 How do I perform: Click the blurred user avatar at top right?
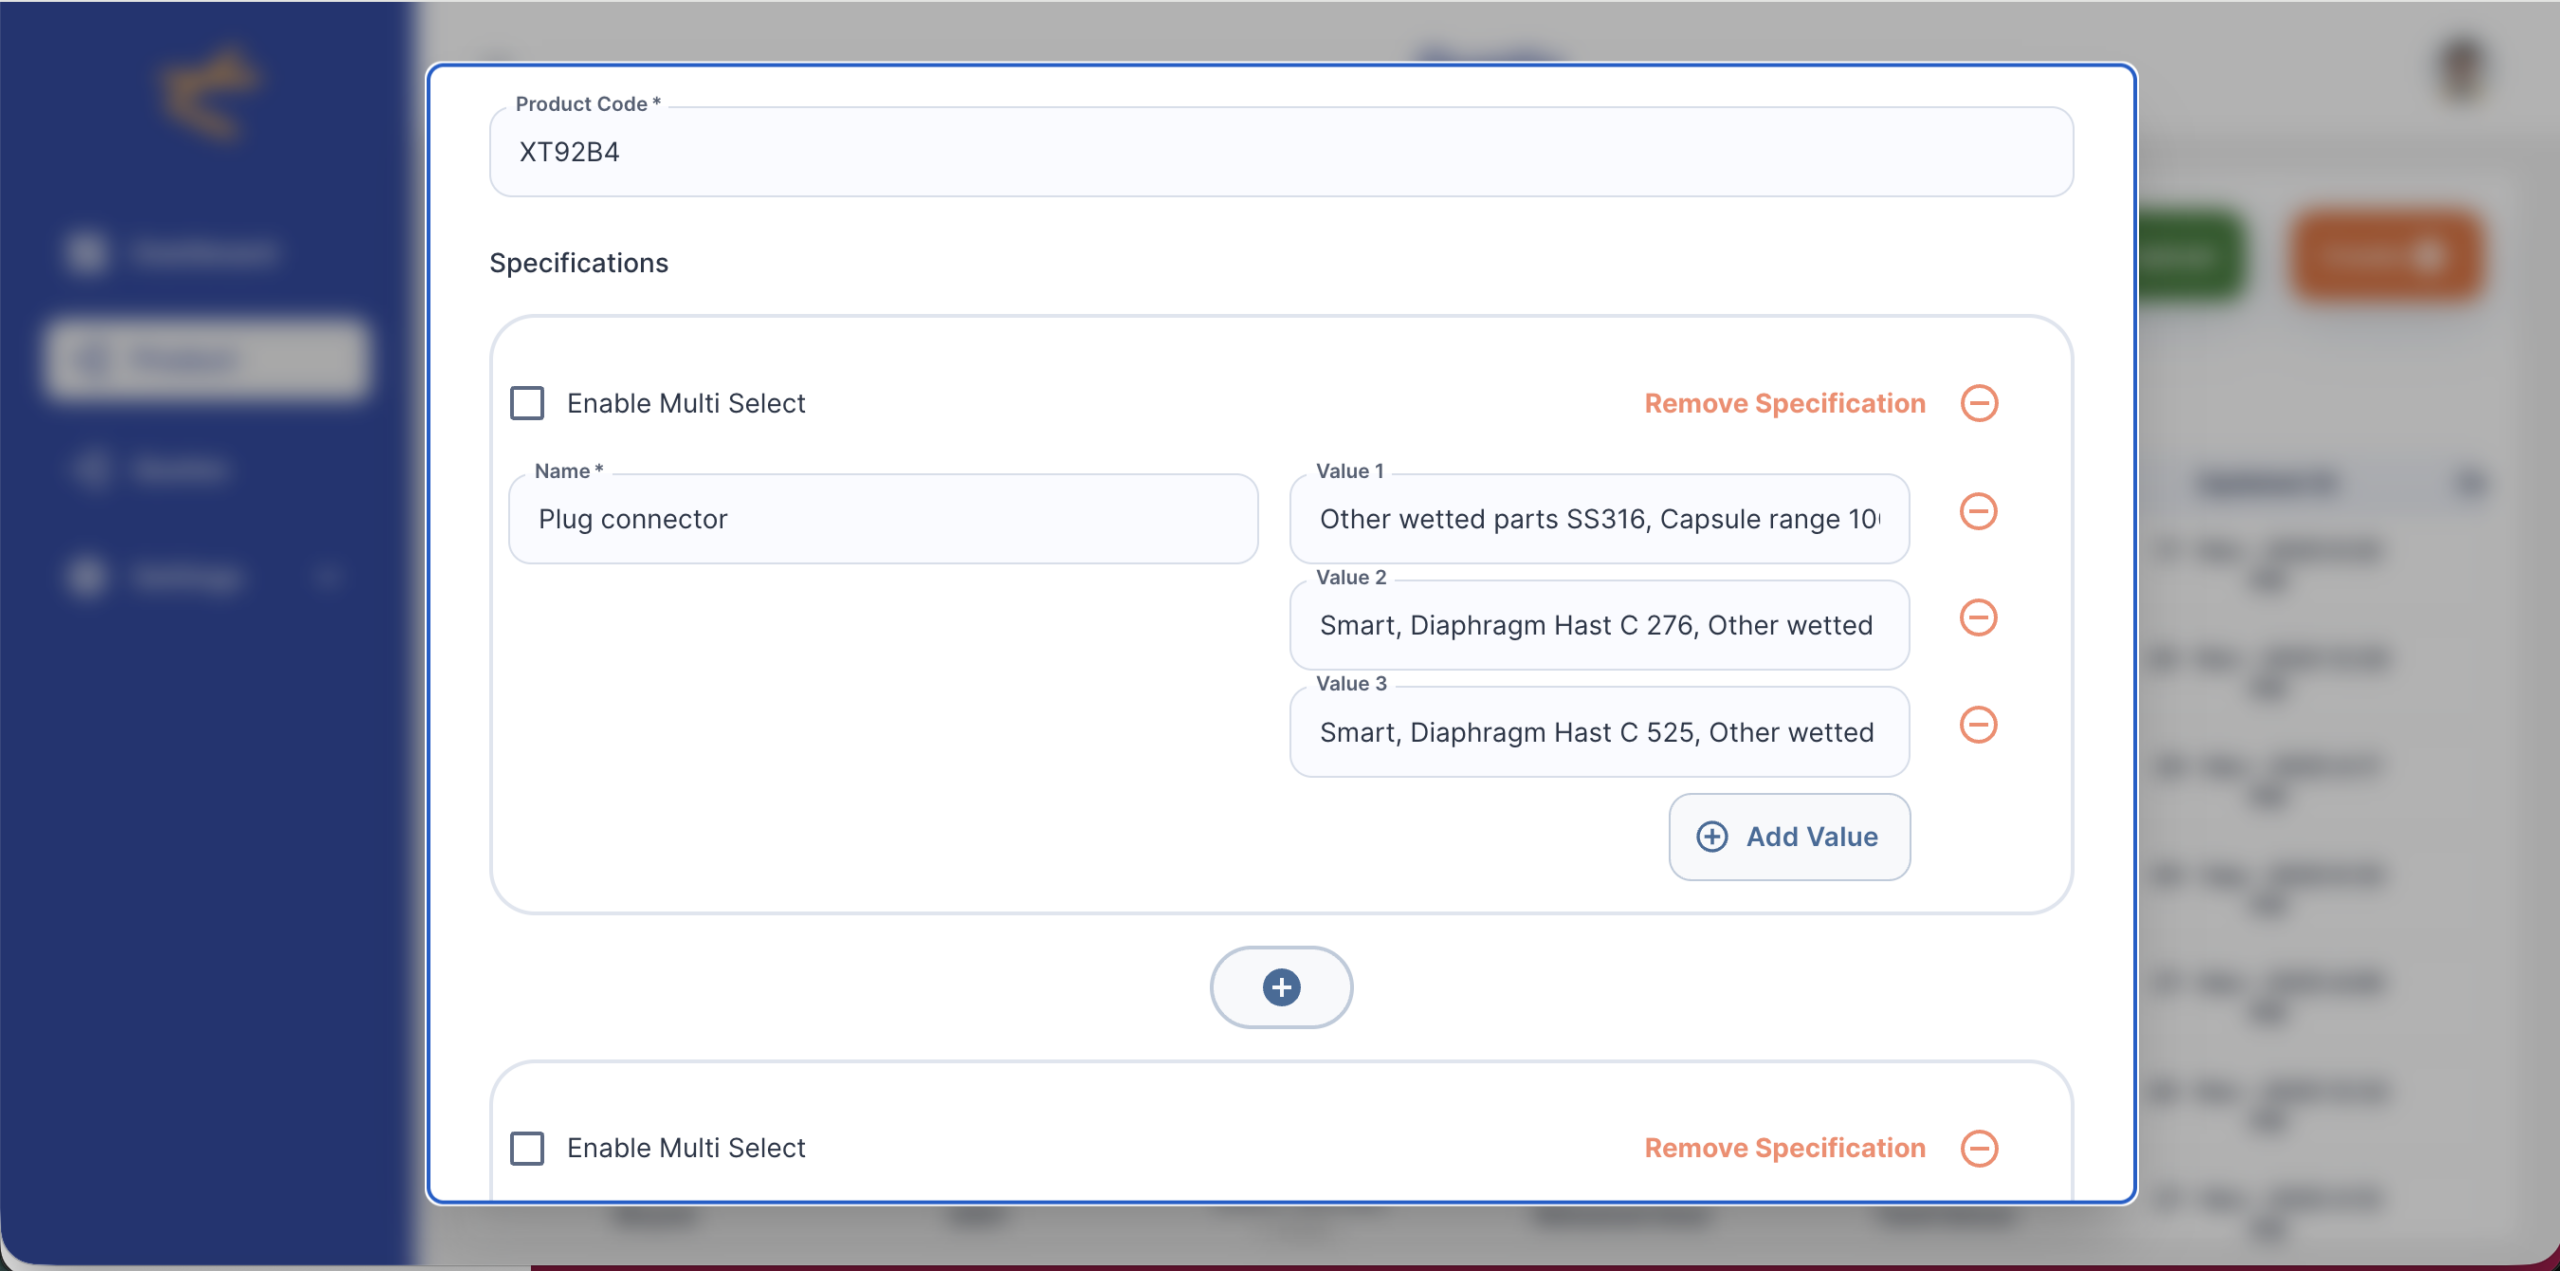[2461, 70]
